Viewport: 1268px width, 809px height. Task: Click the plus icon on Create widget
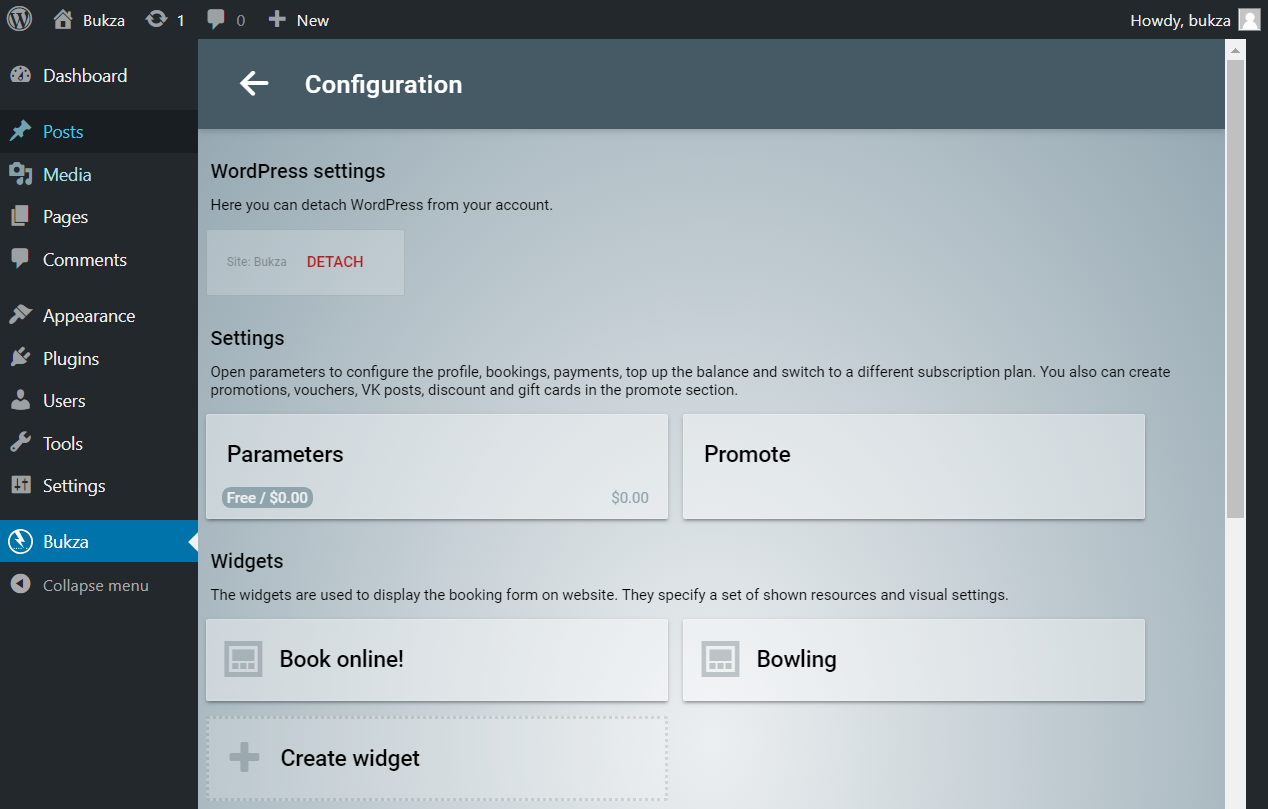[244, 758]
